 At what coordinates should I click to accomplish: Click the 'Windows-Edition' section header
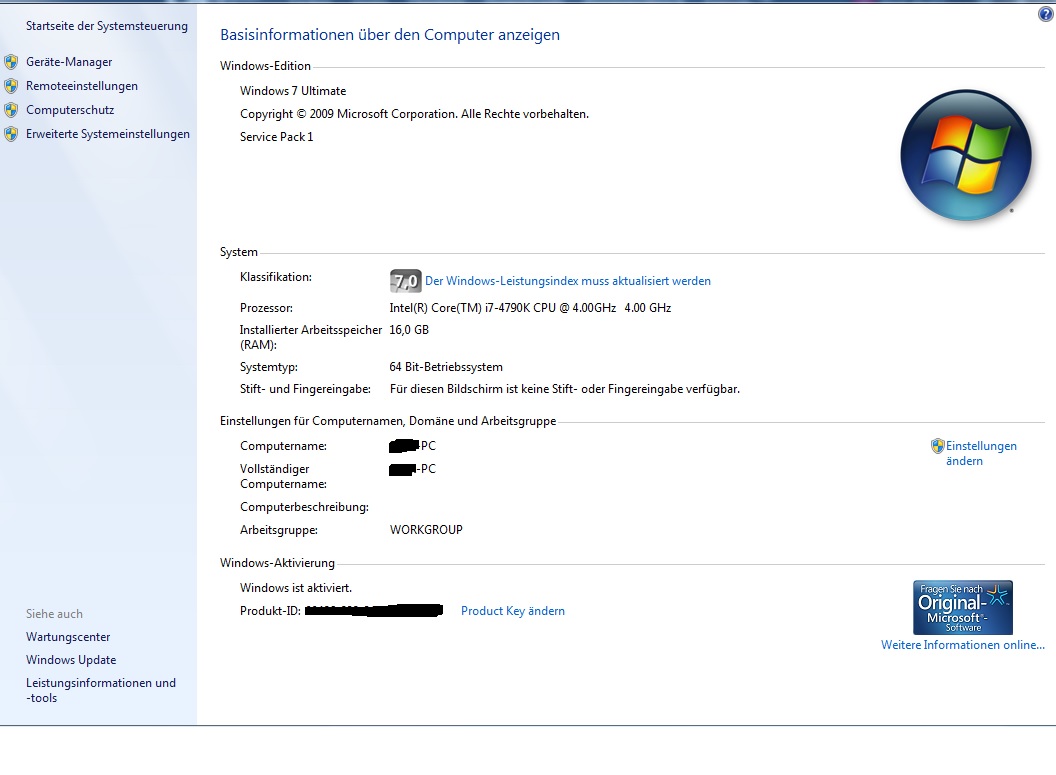(x=265, y=66)
